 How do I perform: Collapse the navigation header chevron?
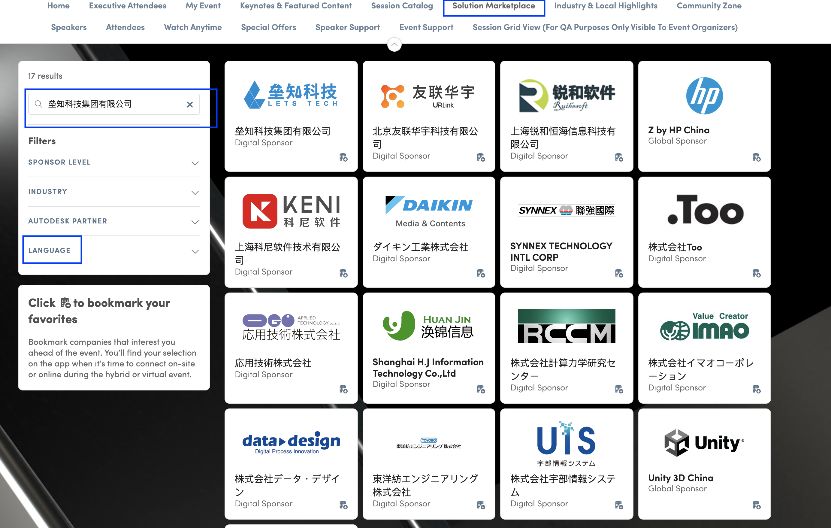394,44
